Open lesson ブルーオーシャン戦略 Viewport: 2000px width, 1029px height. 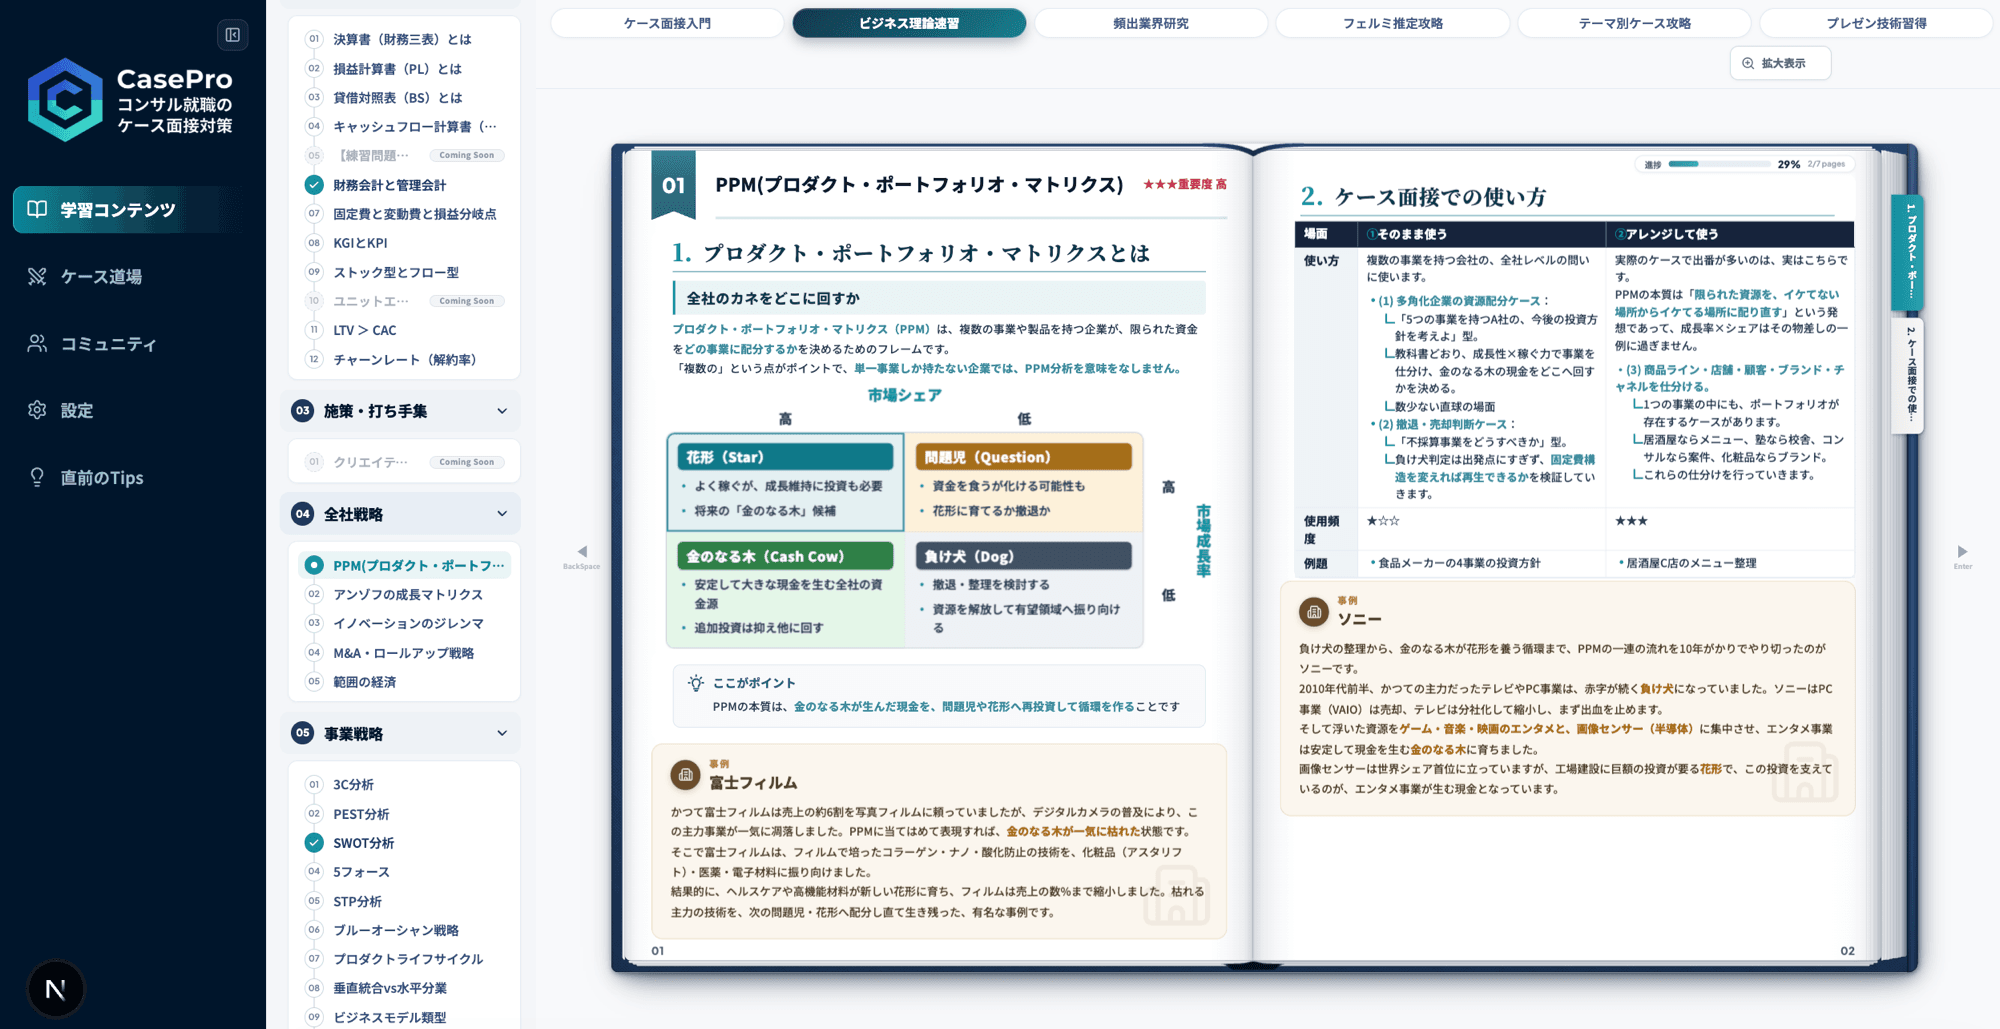[396, 930]
